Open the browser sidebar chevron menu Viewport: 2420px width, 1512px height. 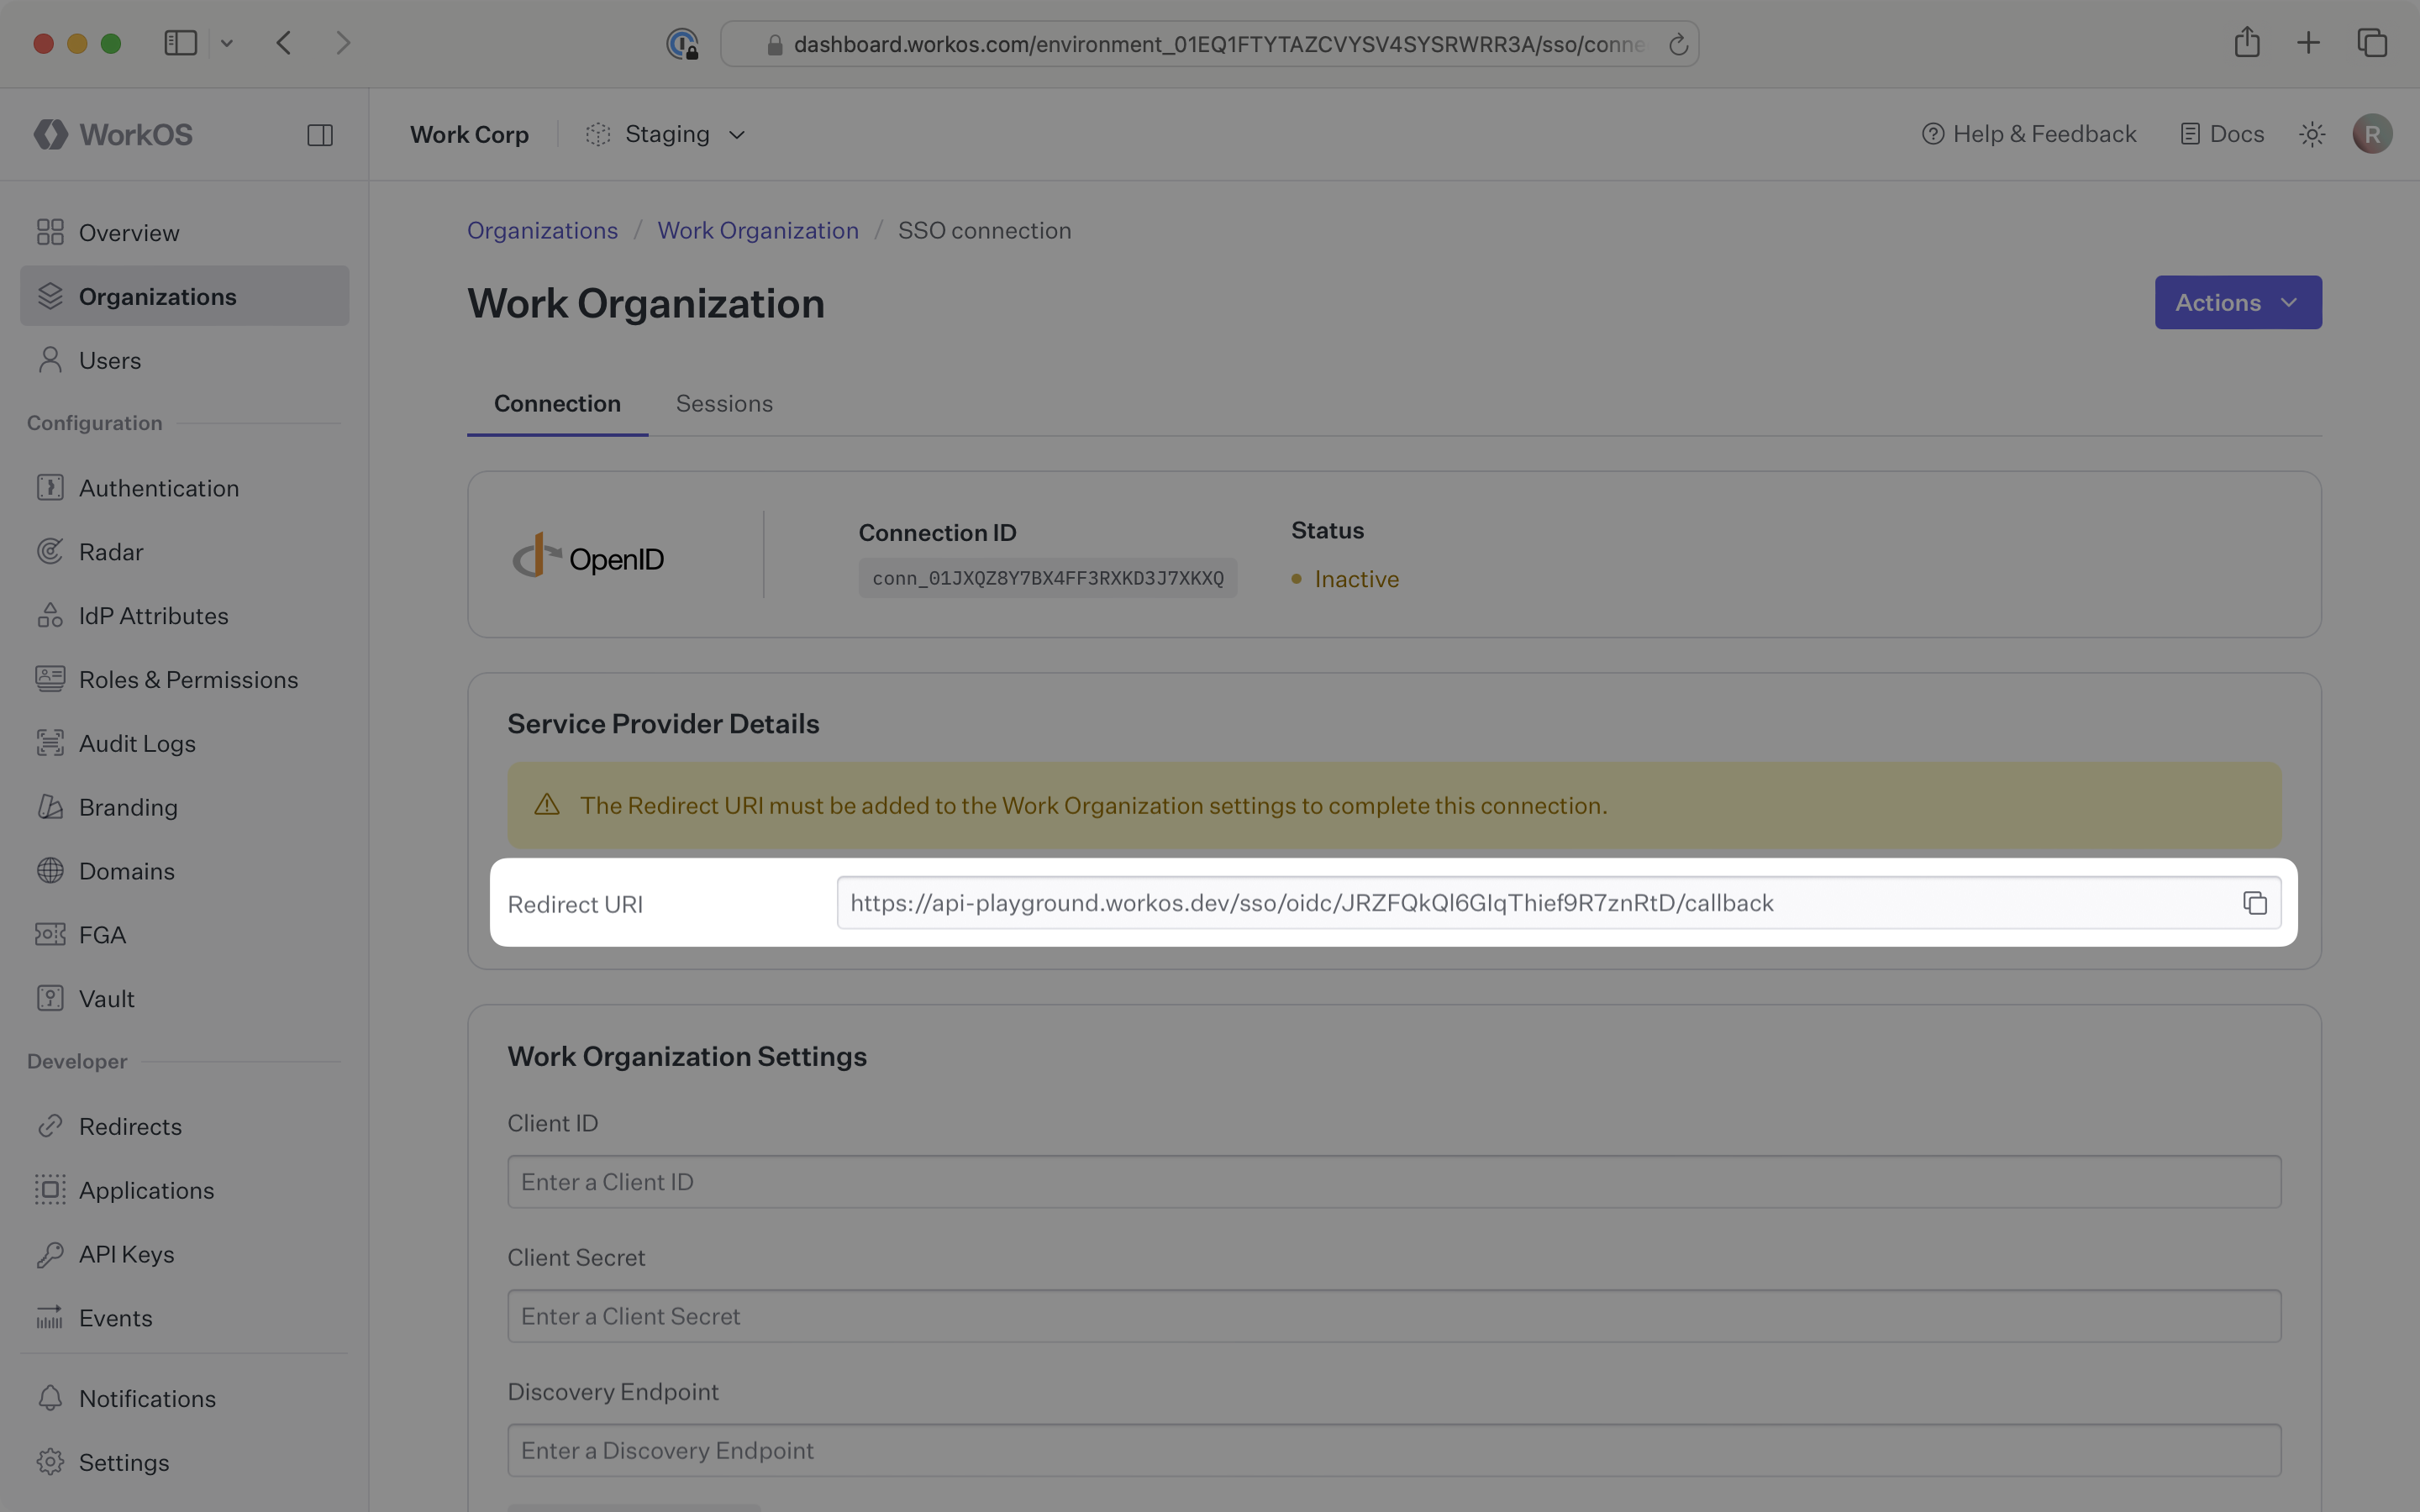coord(227,42)
